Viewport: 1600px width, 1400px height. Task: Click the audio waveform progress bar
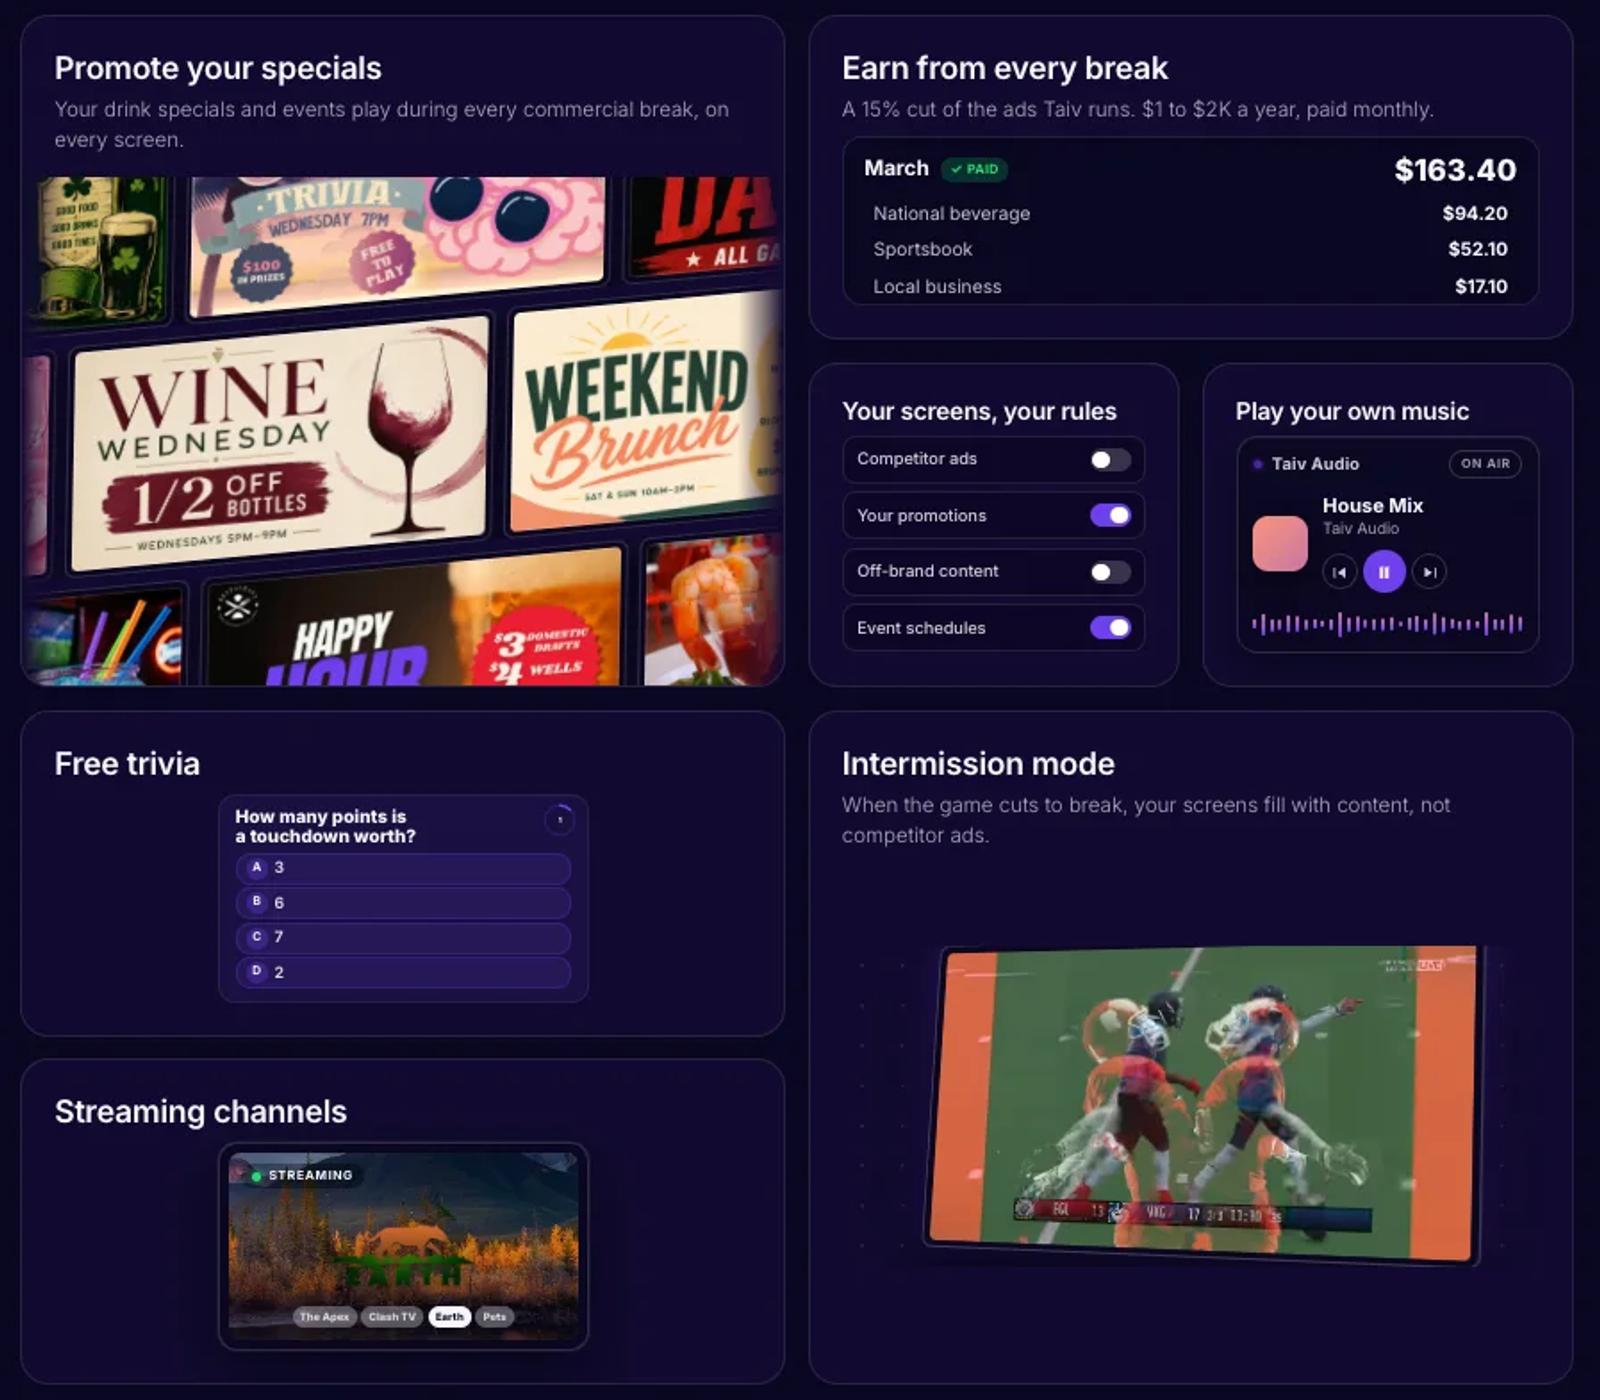(x=1387, y=624)
